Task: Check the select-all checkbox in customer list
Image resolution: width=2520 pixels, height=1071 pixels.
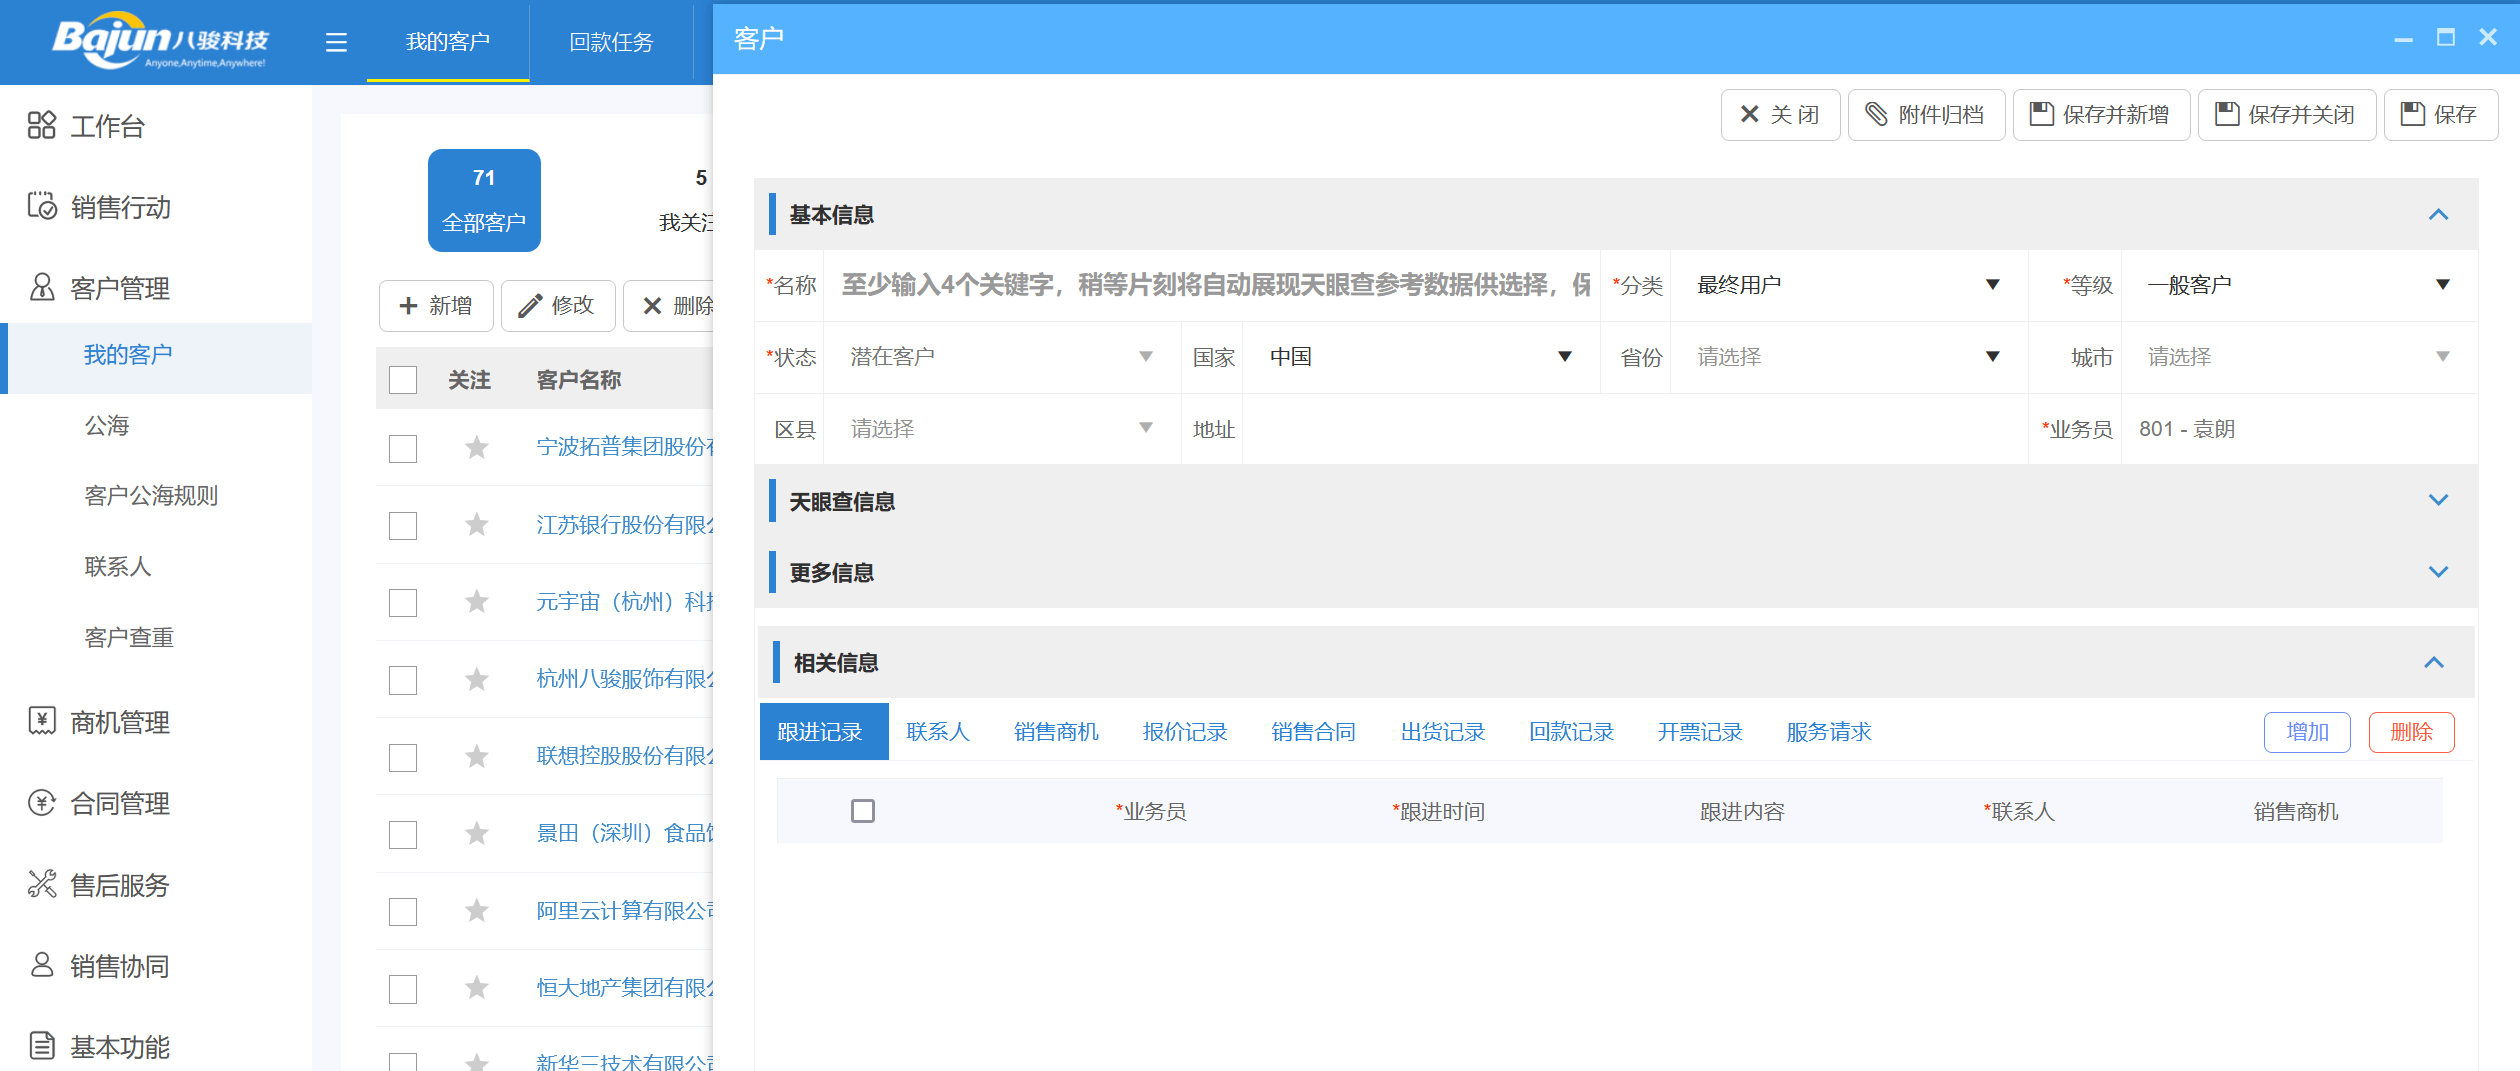Action: pos(402,380)
